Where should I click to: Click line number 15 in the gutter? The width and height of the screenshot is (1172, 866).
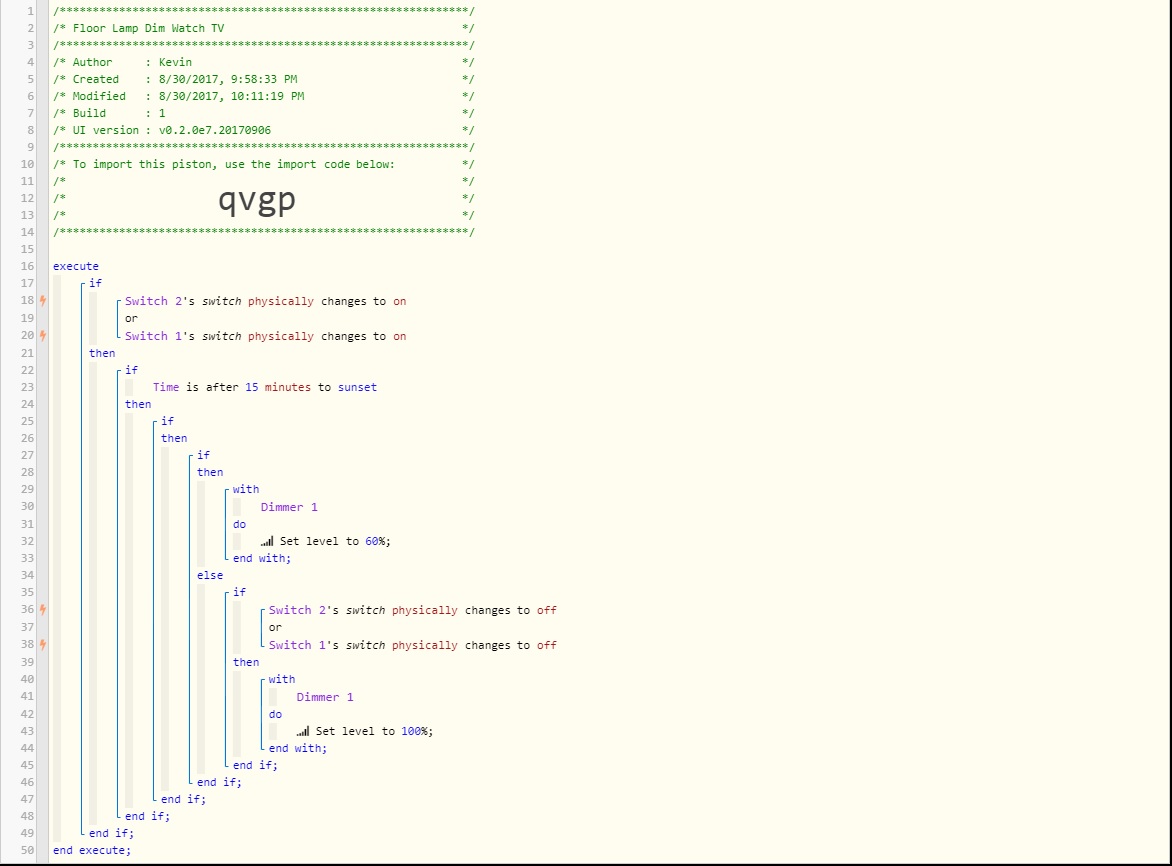click(28, 249)
